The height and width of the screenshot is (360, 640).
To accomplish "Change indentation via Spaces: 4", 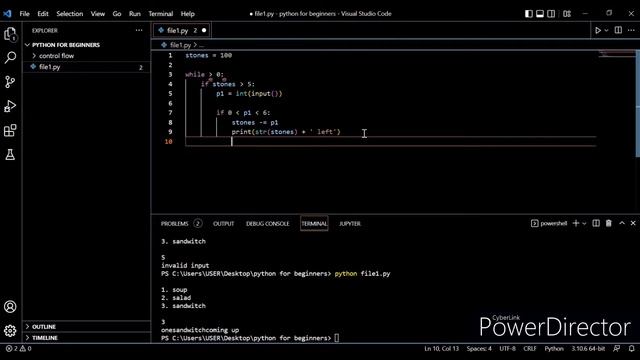I will pos(479,349).
